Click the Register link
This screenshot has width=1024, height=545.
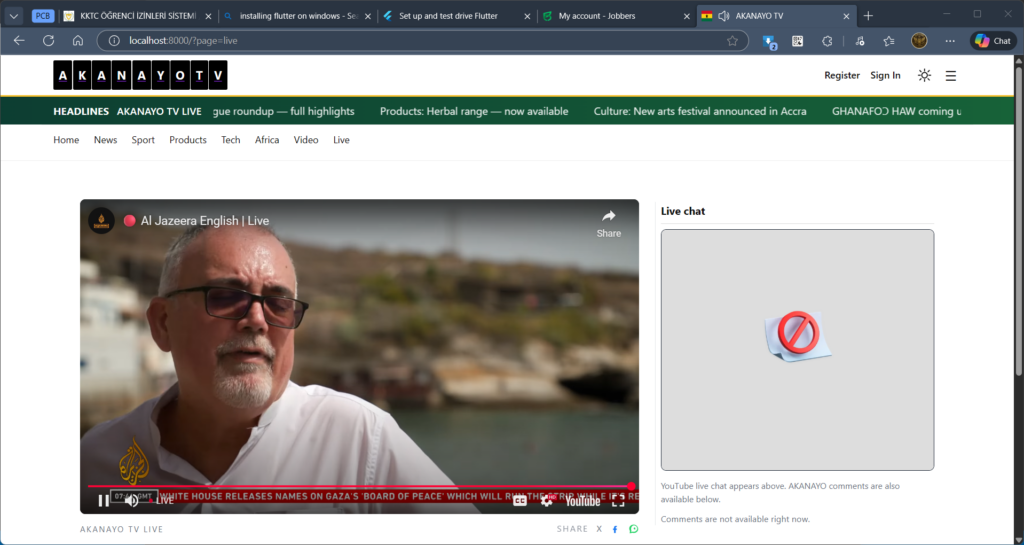coord(842,75)
